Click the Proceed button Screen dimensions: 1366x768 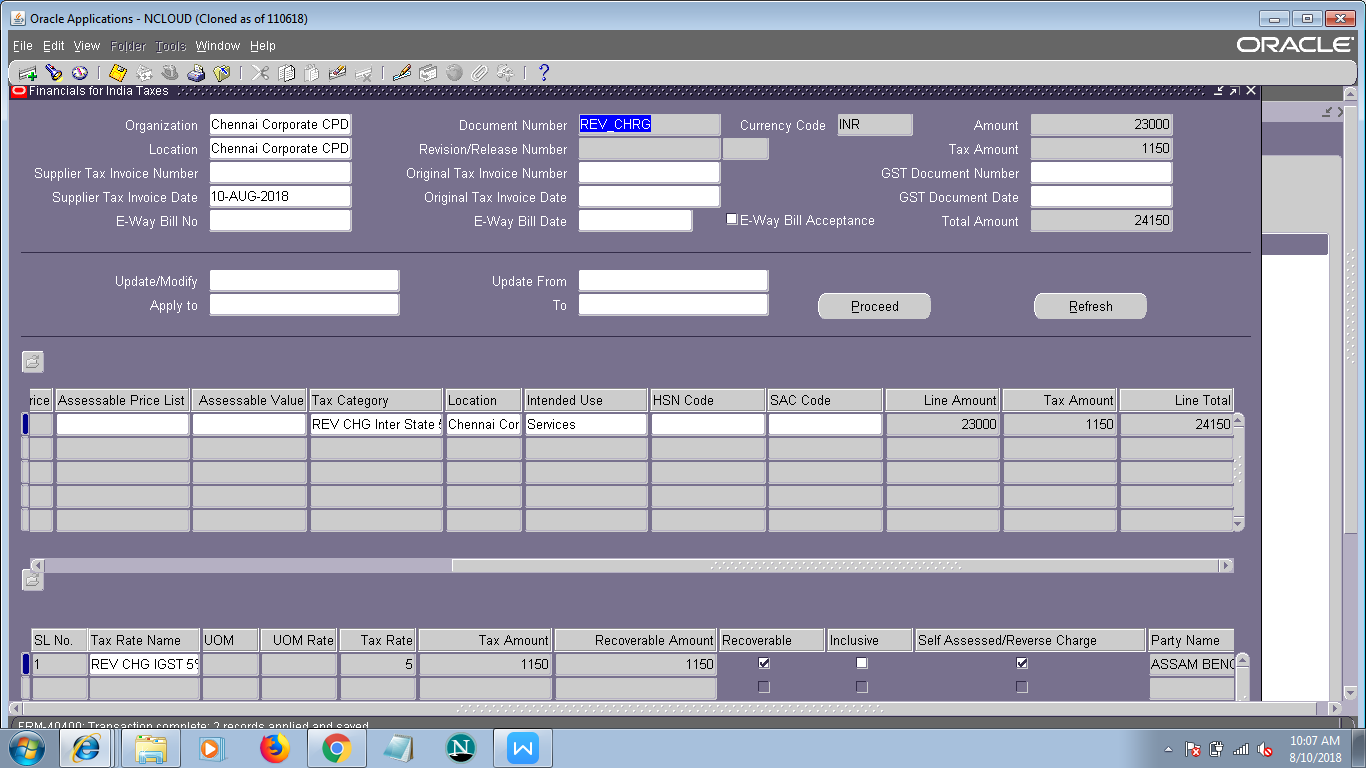click(x=875, y=306)
